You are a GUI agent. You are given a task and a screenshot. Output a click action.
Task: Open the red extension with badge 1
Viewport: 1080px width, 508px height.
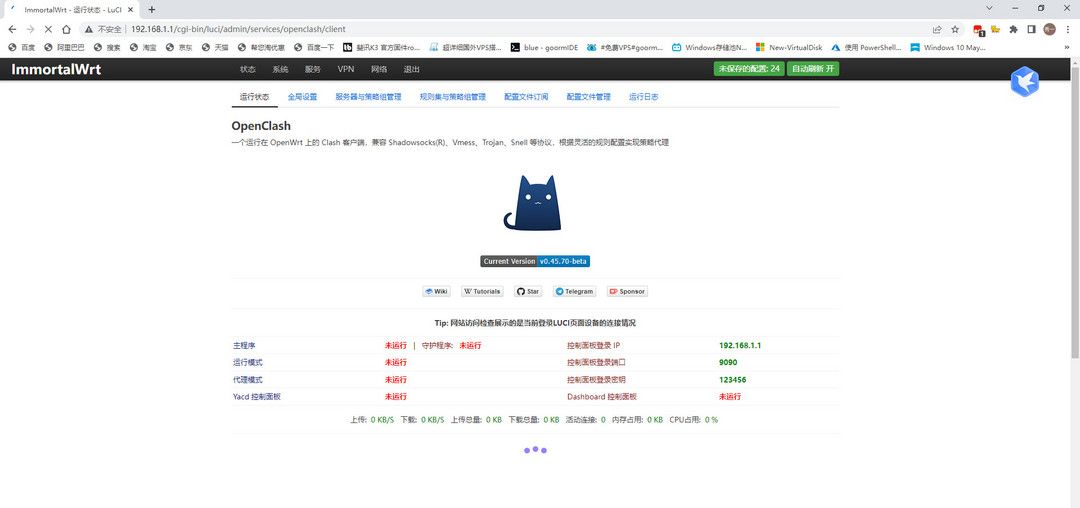coord(978,30)
